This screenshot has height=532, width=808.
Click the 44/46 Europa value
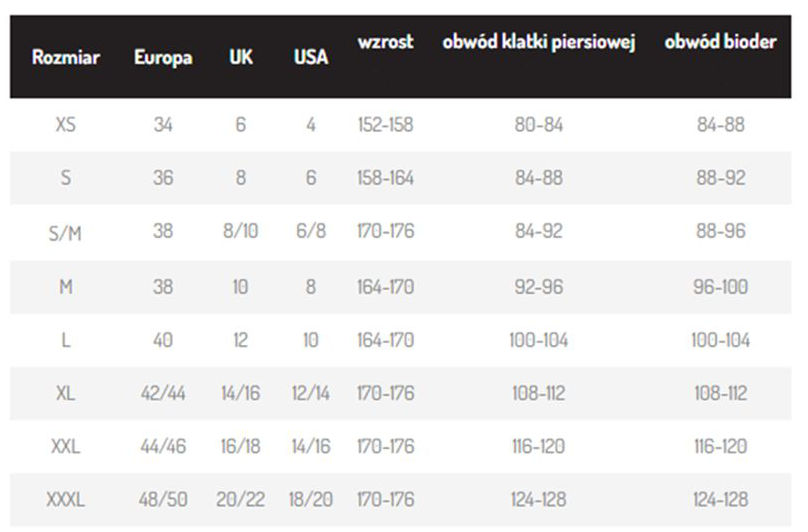(163, 446)
